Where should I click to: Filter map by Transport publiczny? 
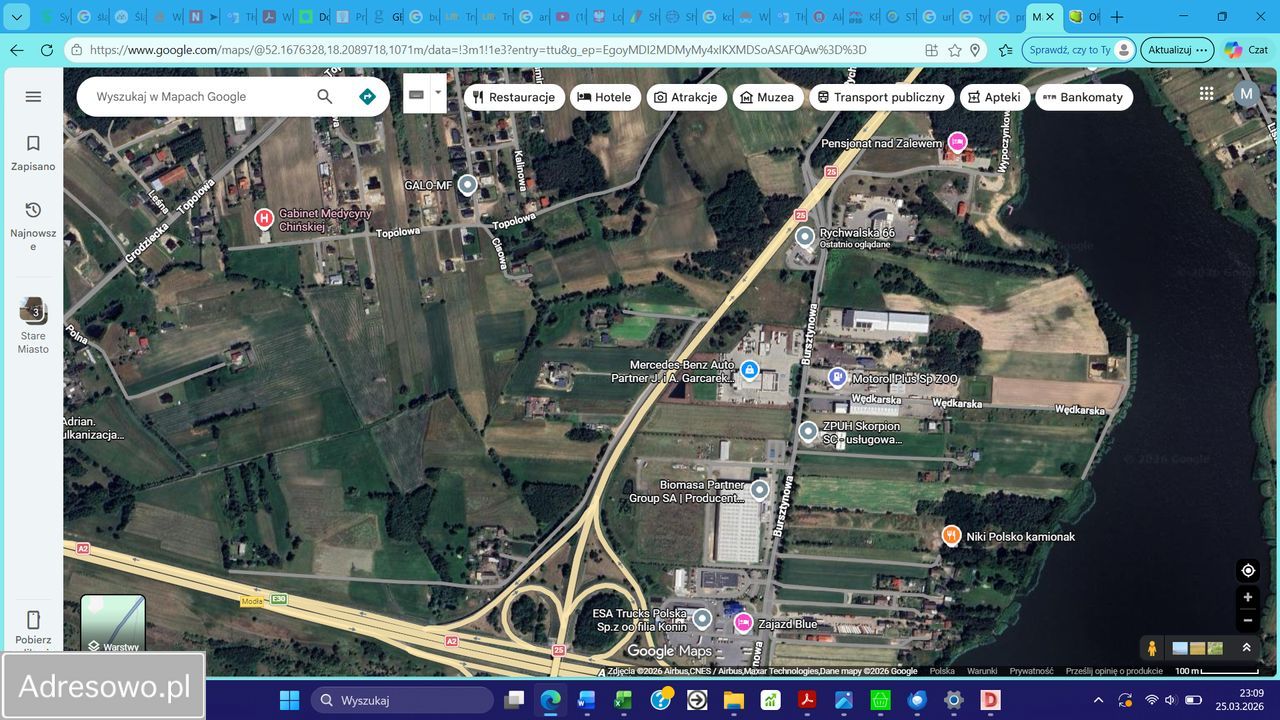pos(882,97)
